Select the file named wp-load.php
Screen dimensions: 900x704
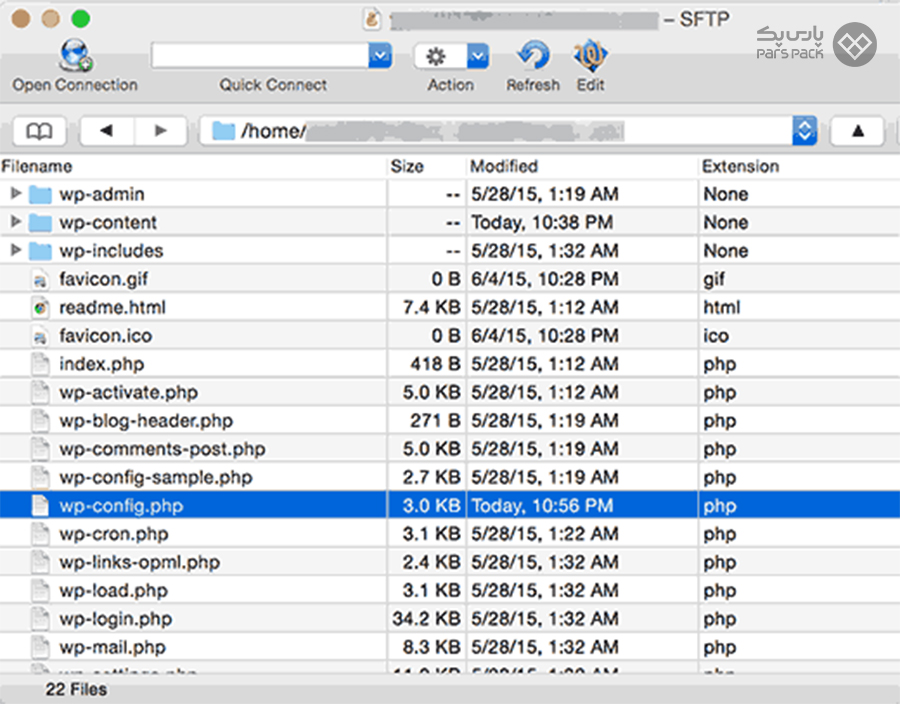113,590
